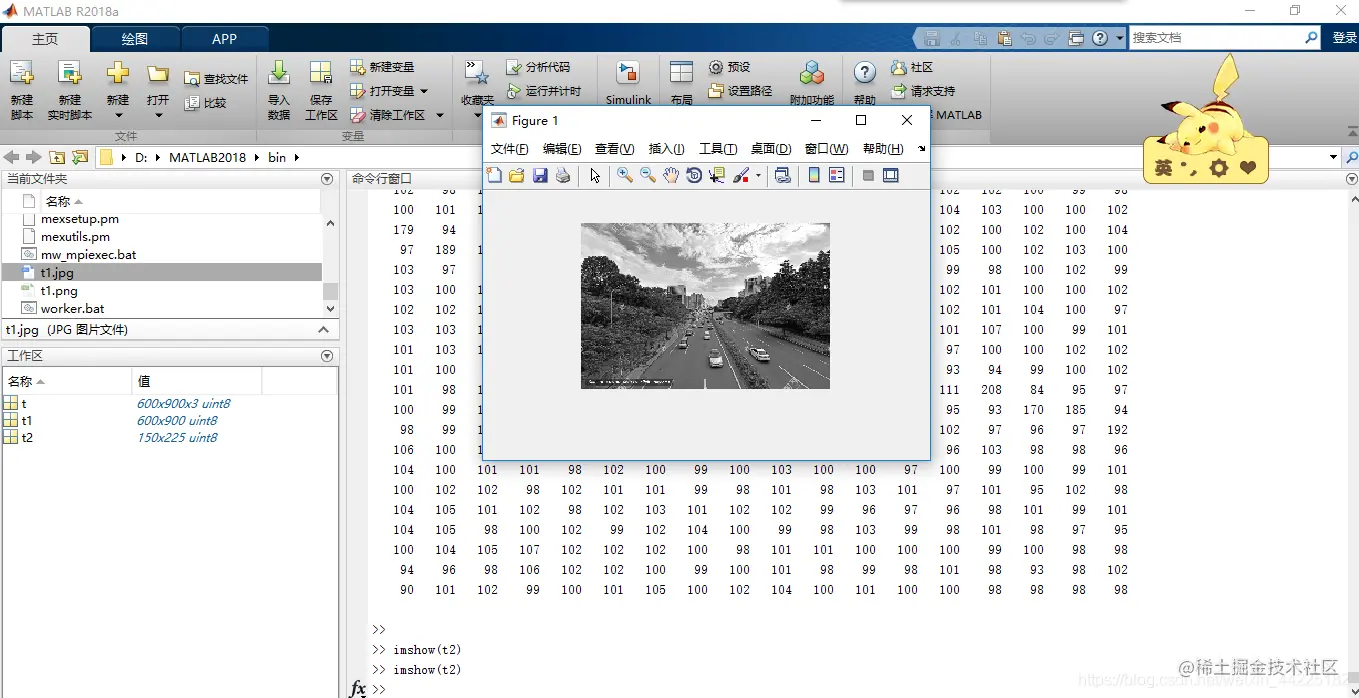
Task: Go up one folder level icon
Action: click(x=57, y=157)
